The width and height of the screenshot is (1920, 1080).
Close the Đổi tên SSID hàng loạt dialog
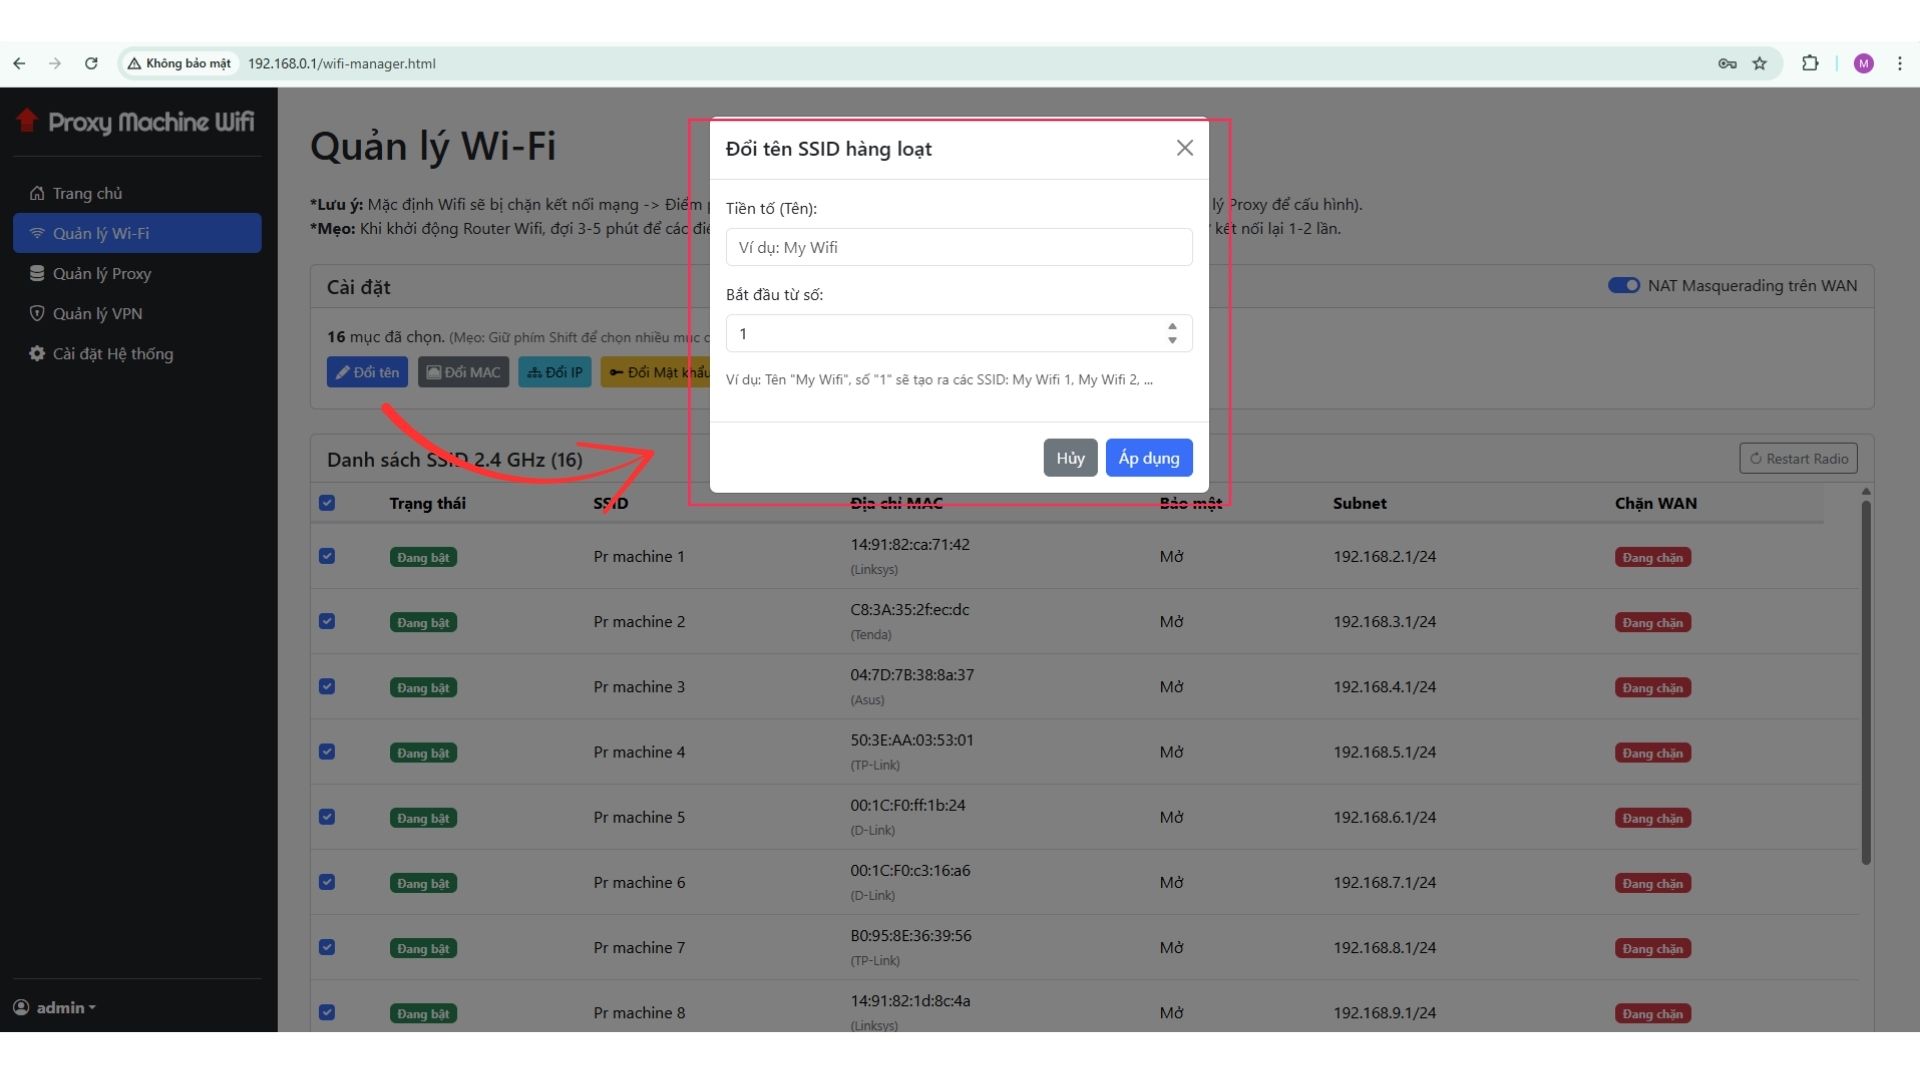coord(1185,148)
